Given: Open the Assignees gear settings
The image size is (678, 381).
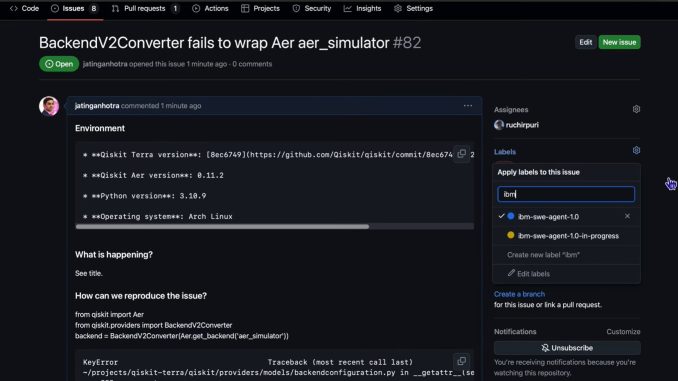Looking at the screenshot, I should tap(636, 109).
